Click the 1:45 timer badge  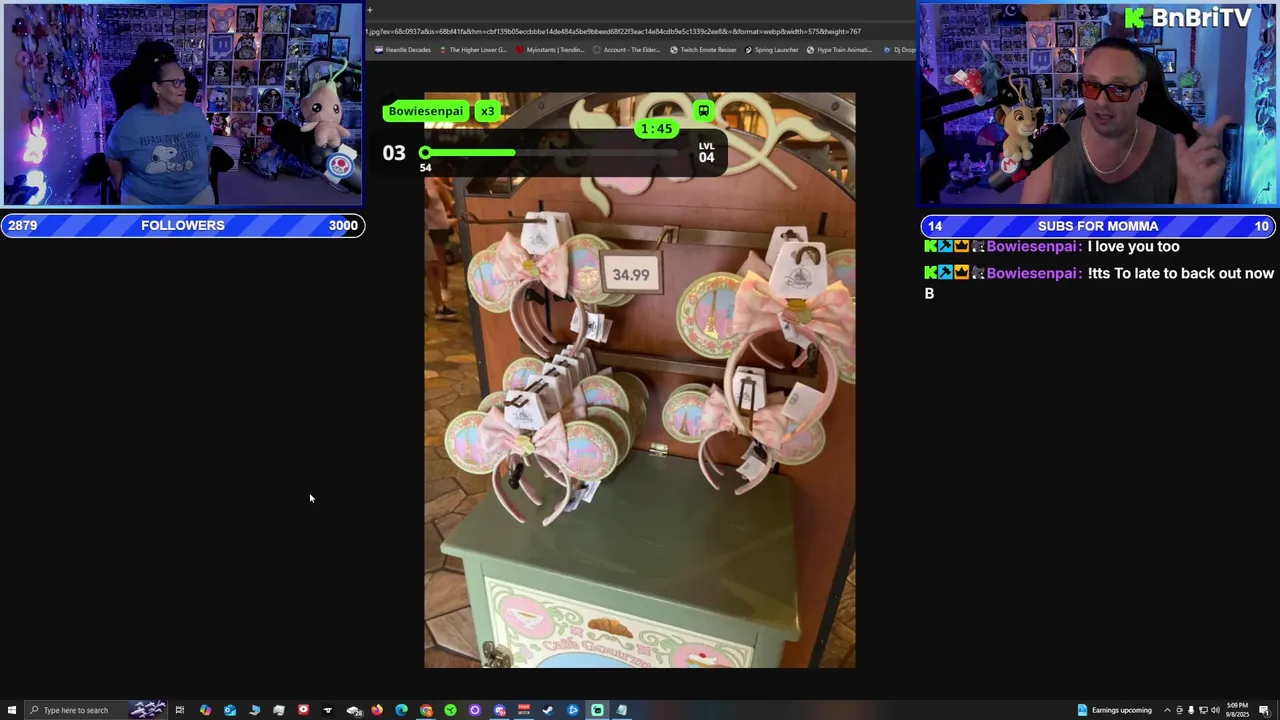point(656,129)
